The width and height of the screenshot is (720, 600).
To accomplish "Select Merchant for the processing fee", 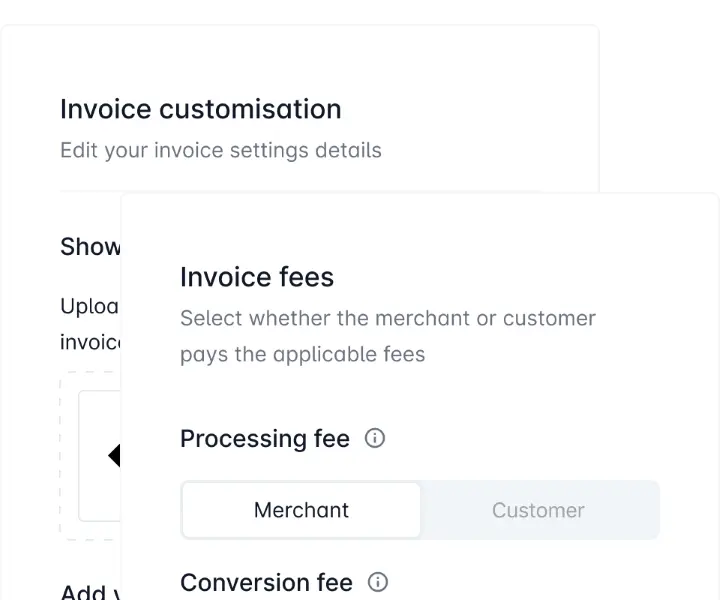I will point(301,510).
